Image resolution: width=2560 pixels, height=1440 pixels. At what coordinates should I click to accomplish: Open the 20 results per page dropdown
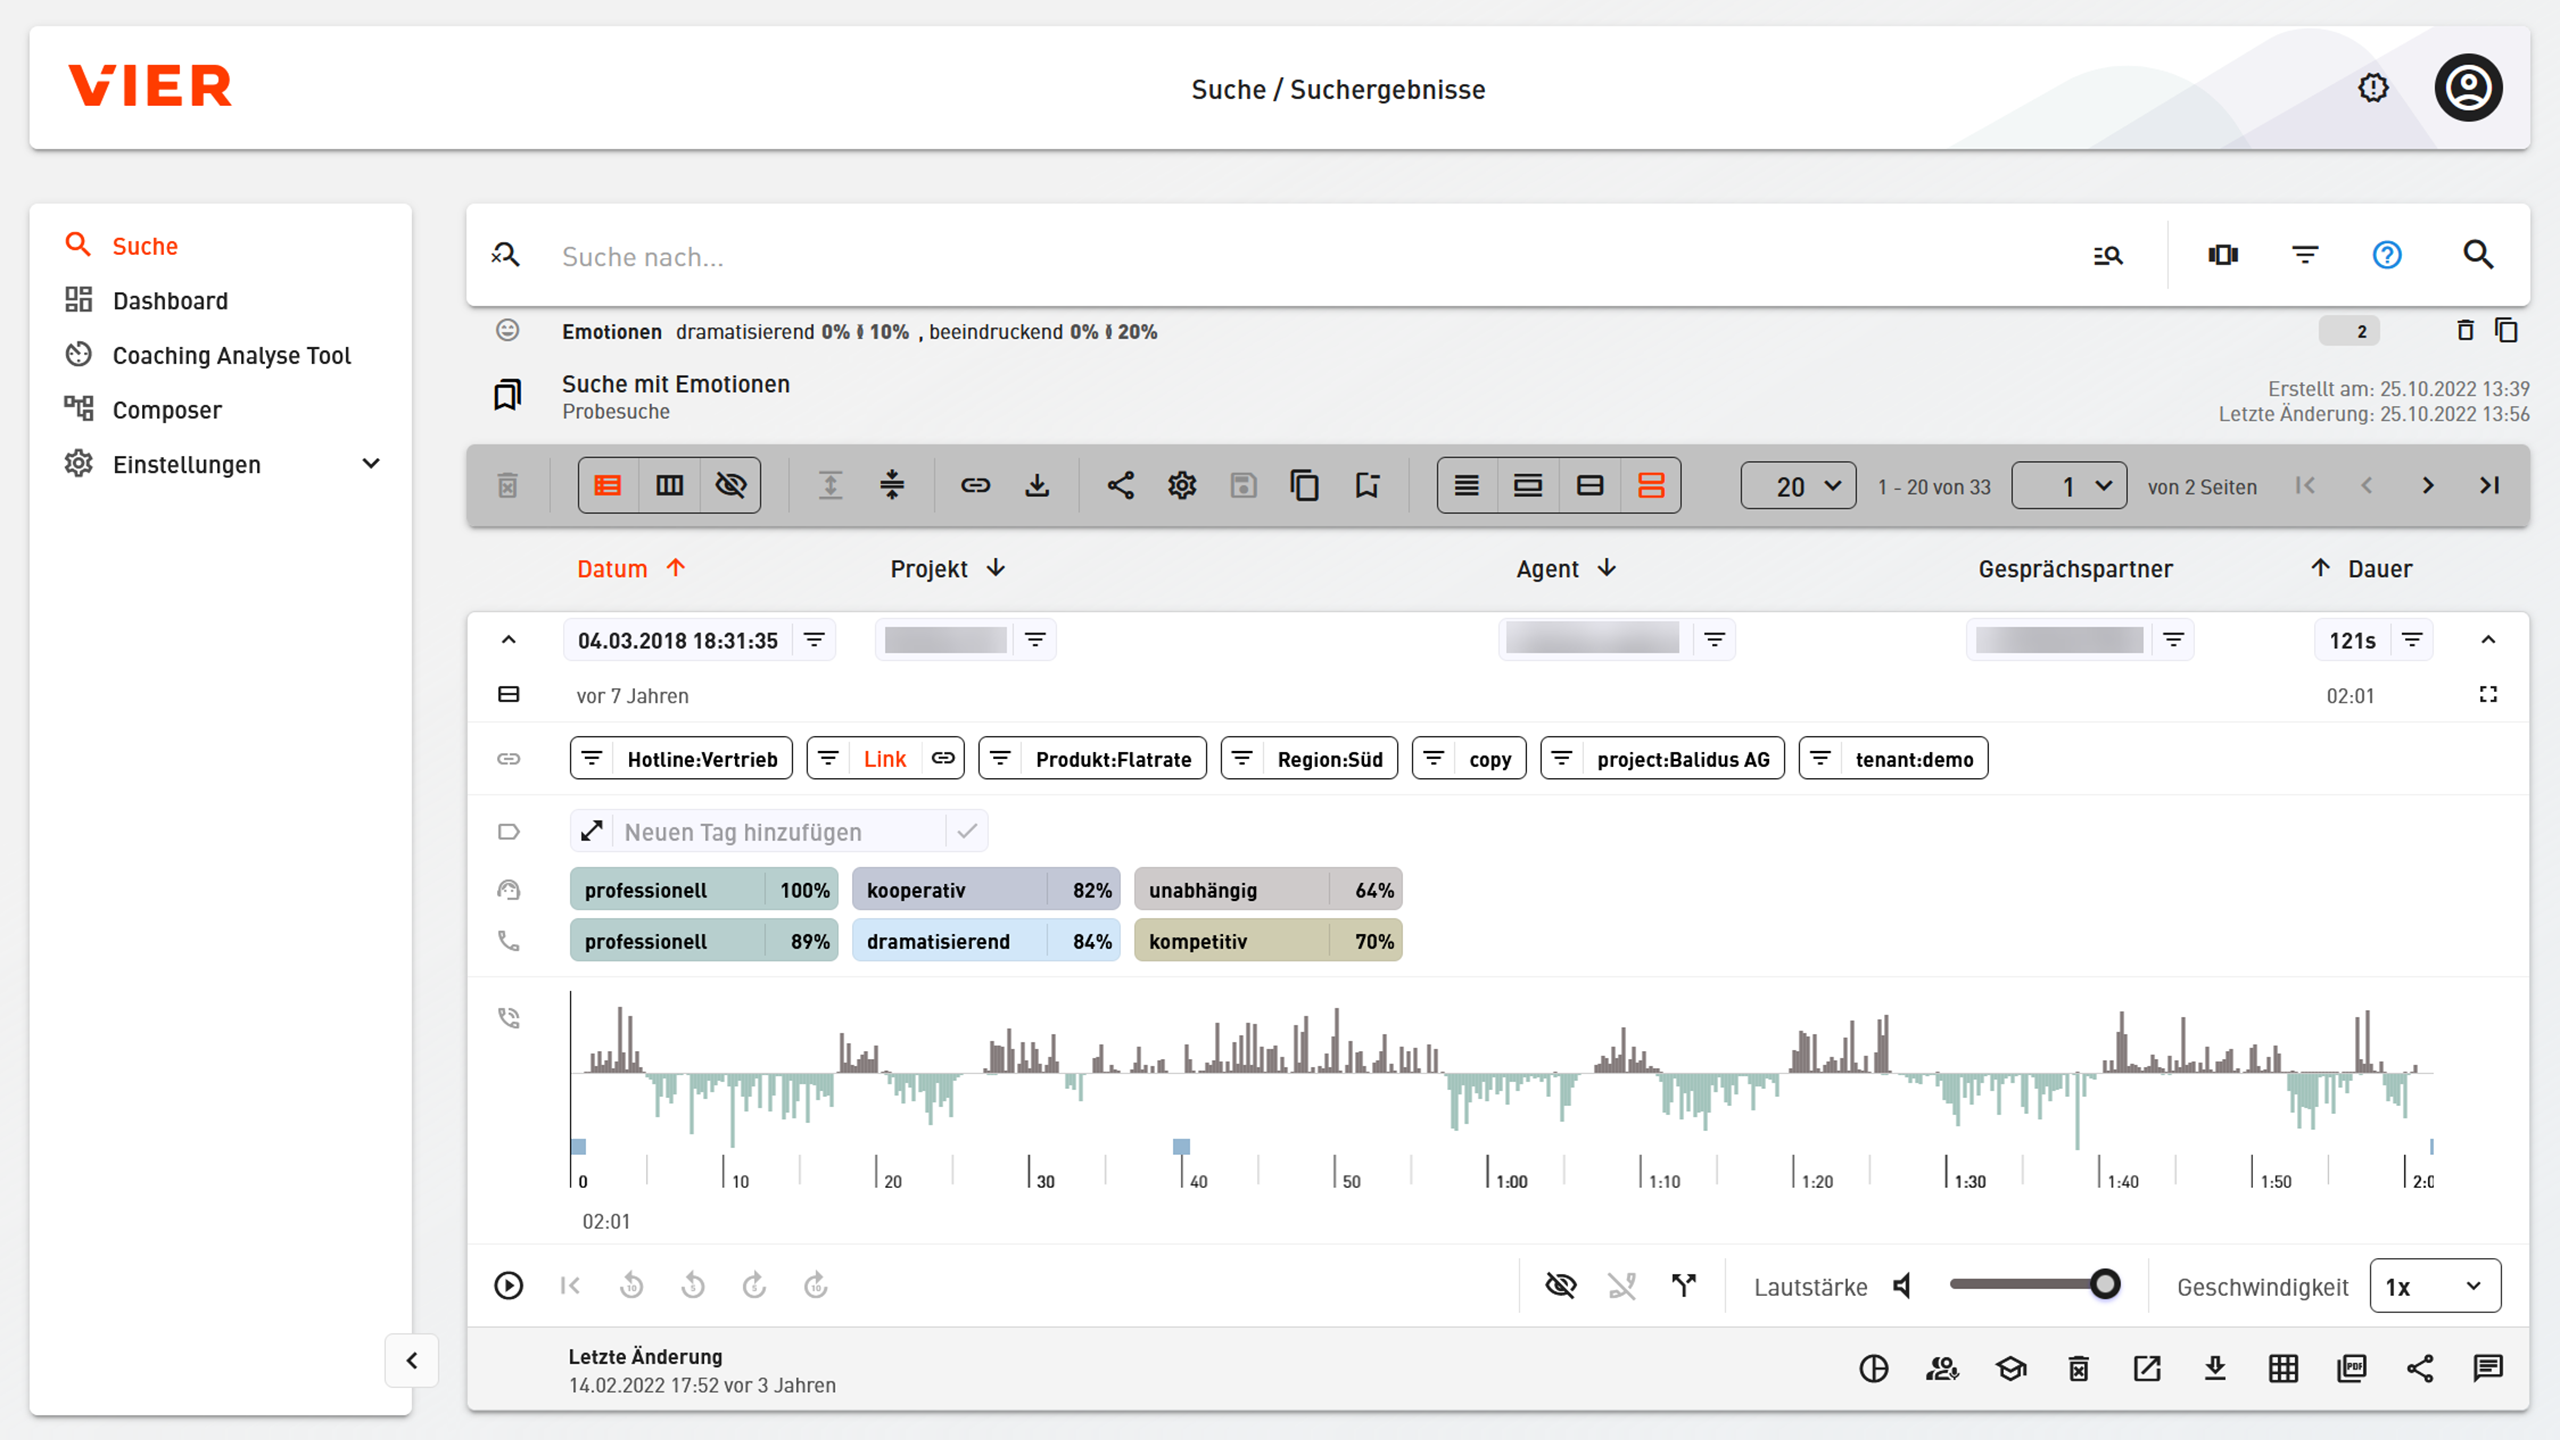tap(1798, 486)
